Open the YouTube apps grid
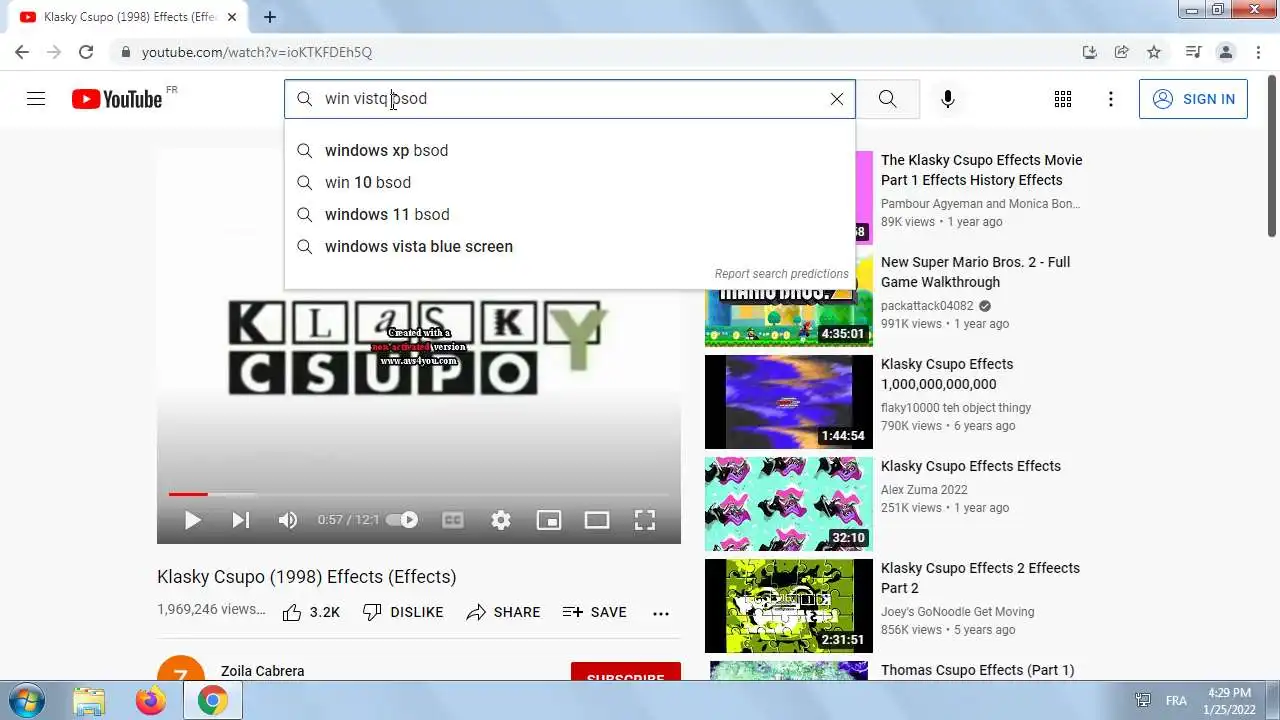Screen dimensions: 1280x720 [x=1063, y=99]
